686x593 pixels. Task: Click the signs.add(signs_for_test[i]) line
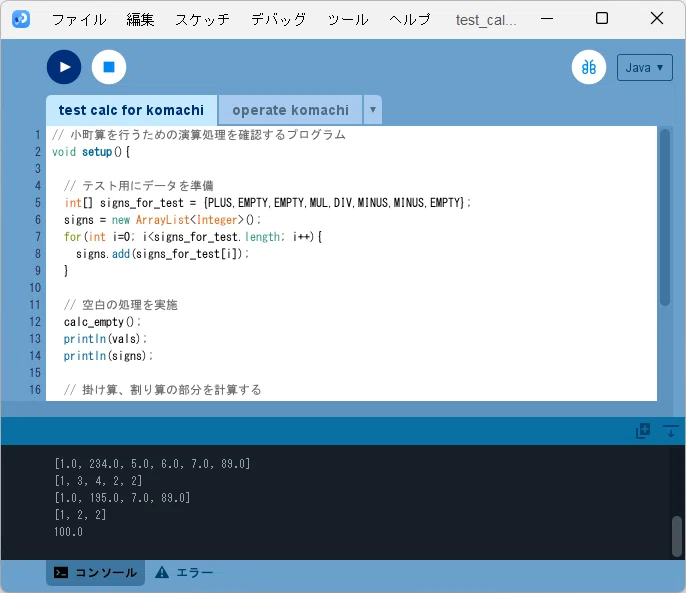[x=162, y=254]
